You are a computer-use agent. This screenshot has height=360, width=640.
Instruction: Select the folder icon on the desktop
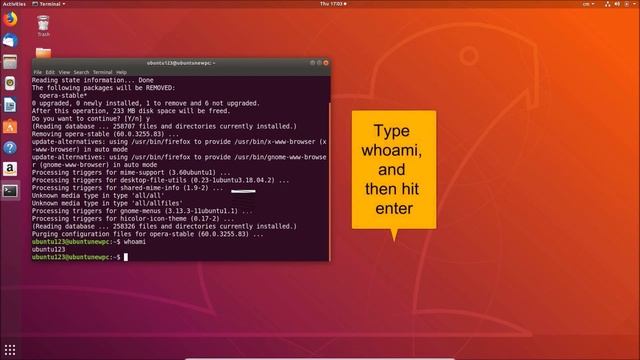point(43,53)
